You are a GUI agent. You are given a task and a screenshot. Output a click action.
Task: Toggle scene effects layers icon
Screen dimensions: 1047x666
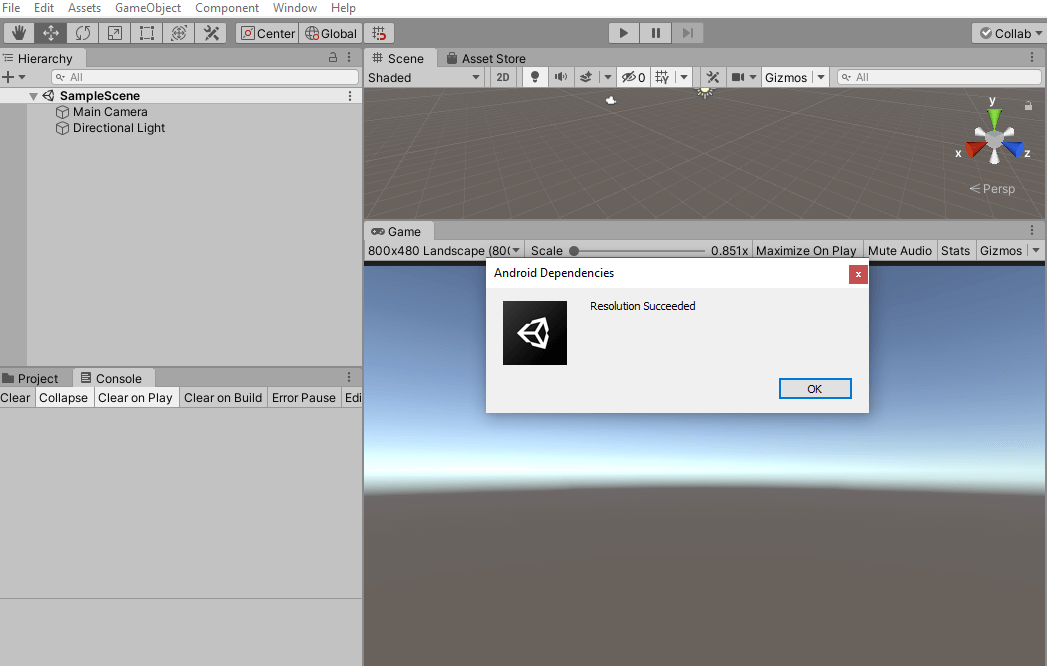586,77
